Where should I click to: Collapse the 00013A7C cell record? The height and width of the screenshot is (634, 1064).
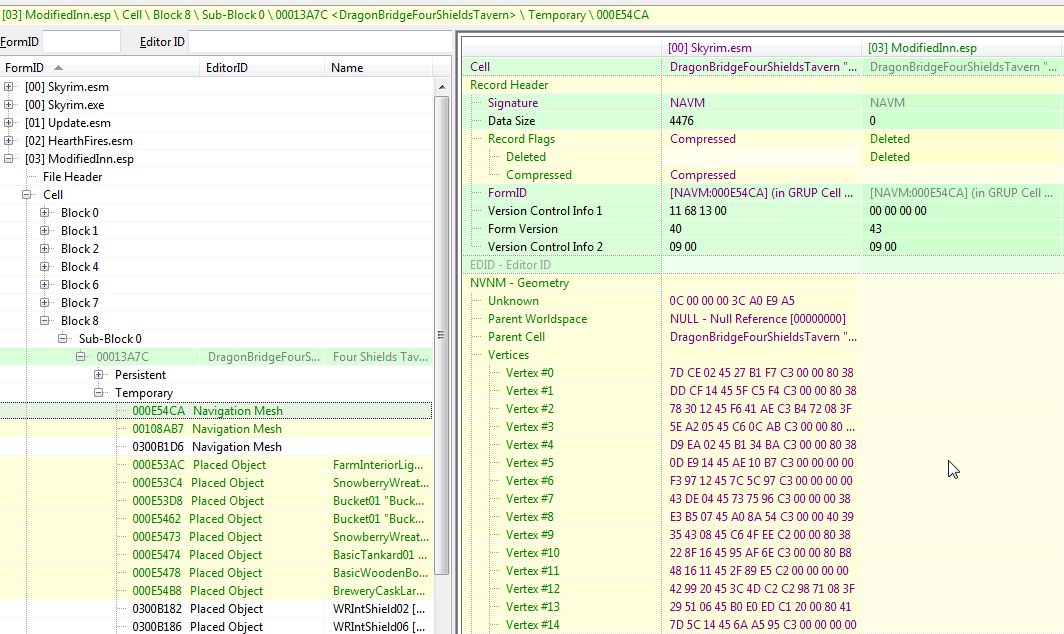80,356
